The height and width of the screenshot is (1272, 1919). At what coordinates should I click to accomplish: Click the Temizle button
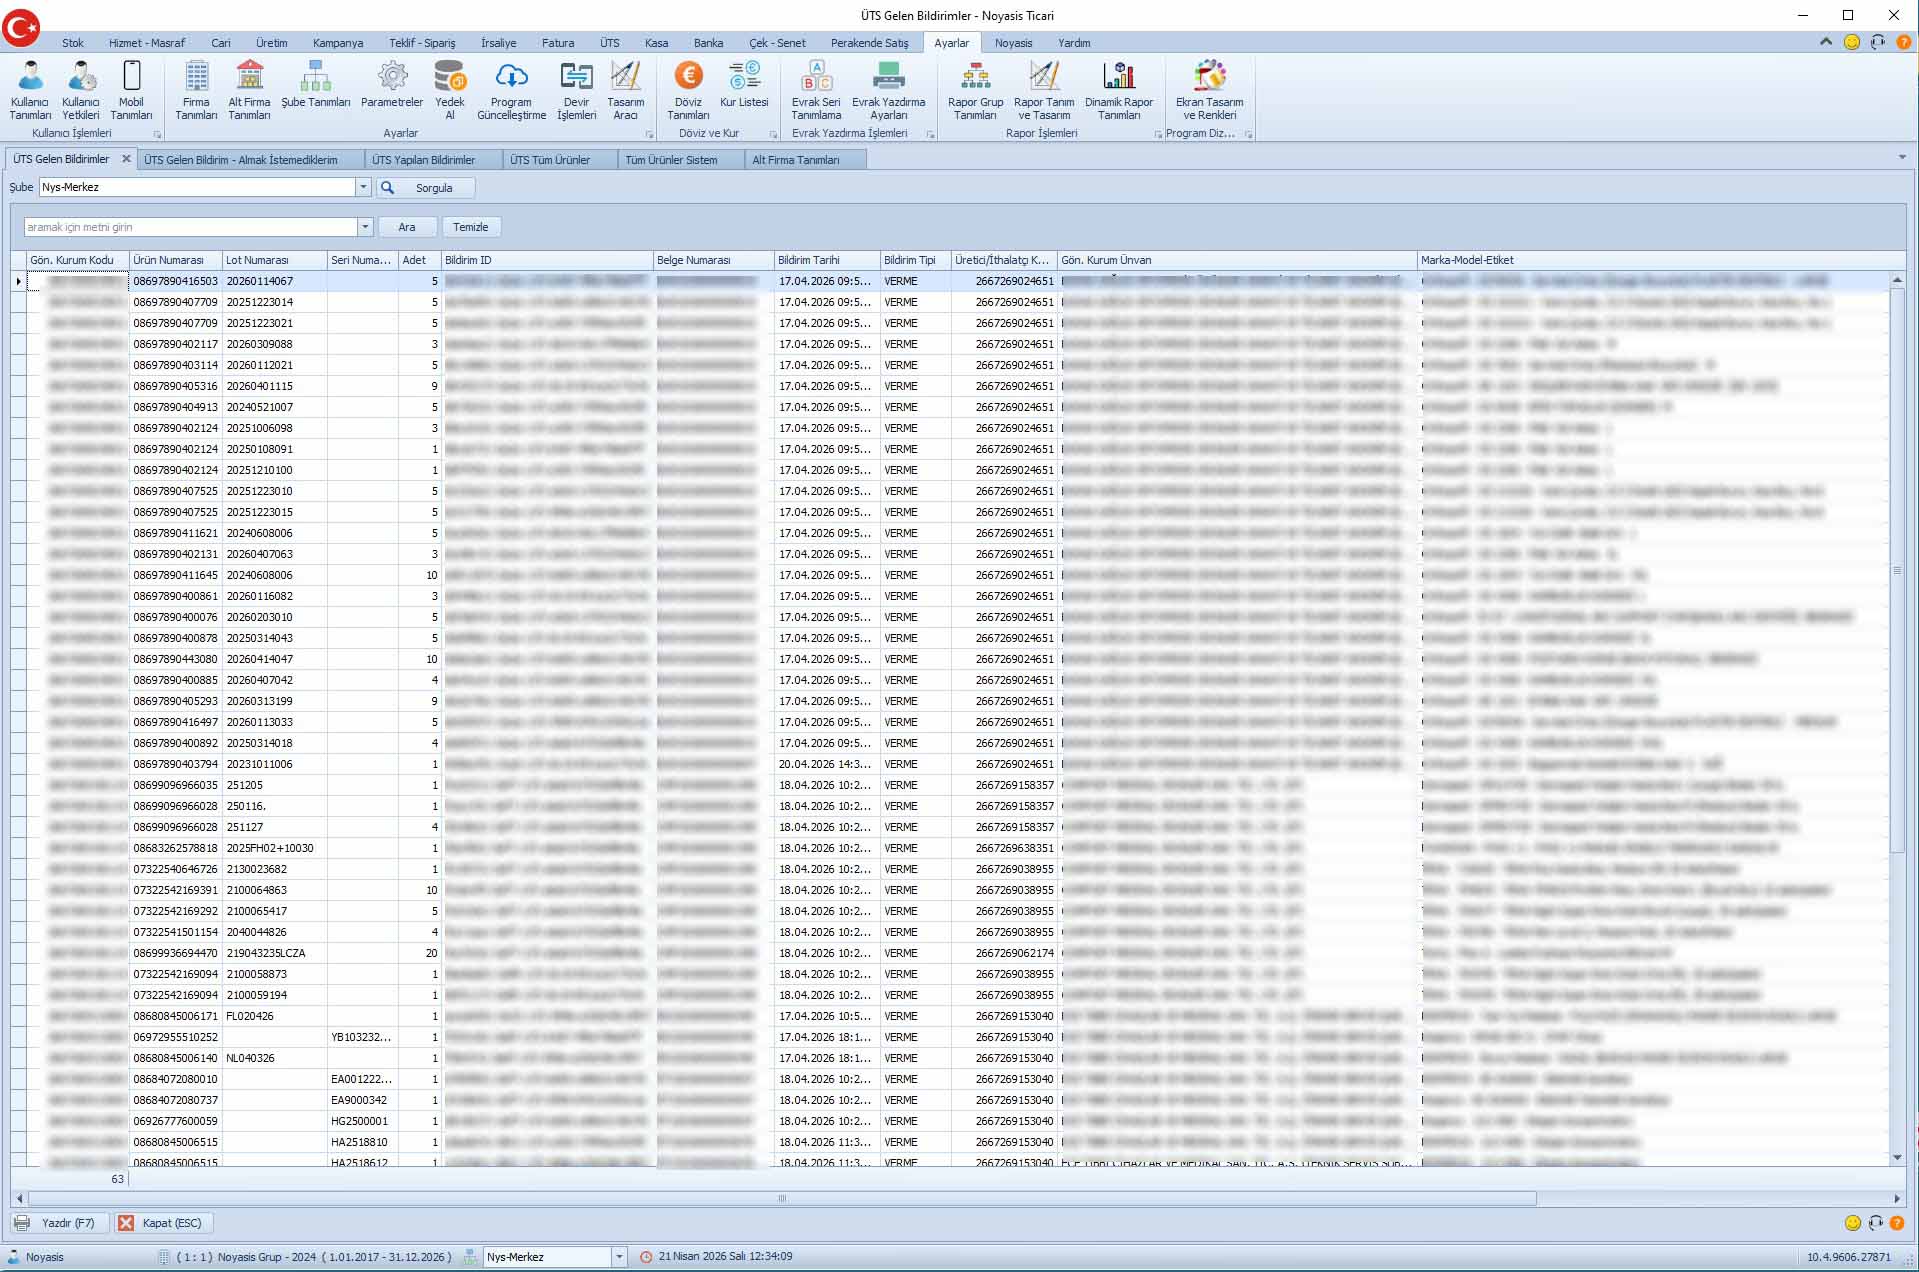(x=470, y=227)
